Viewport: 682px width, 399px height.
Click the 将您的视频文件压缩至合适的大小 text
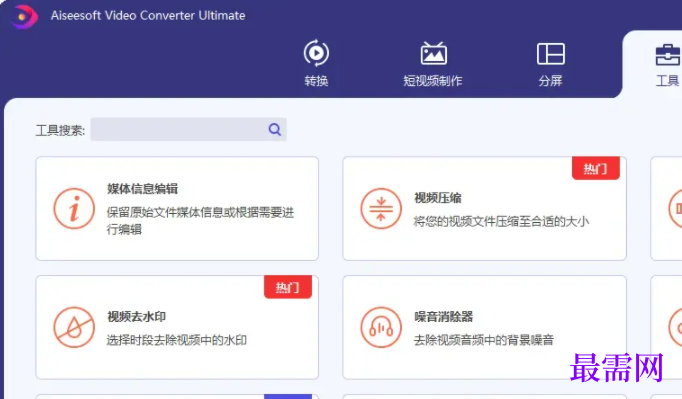[x=501, y=221]
